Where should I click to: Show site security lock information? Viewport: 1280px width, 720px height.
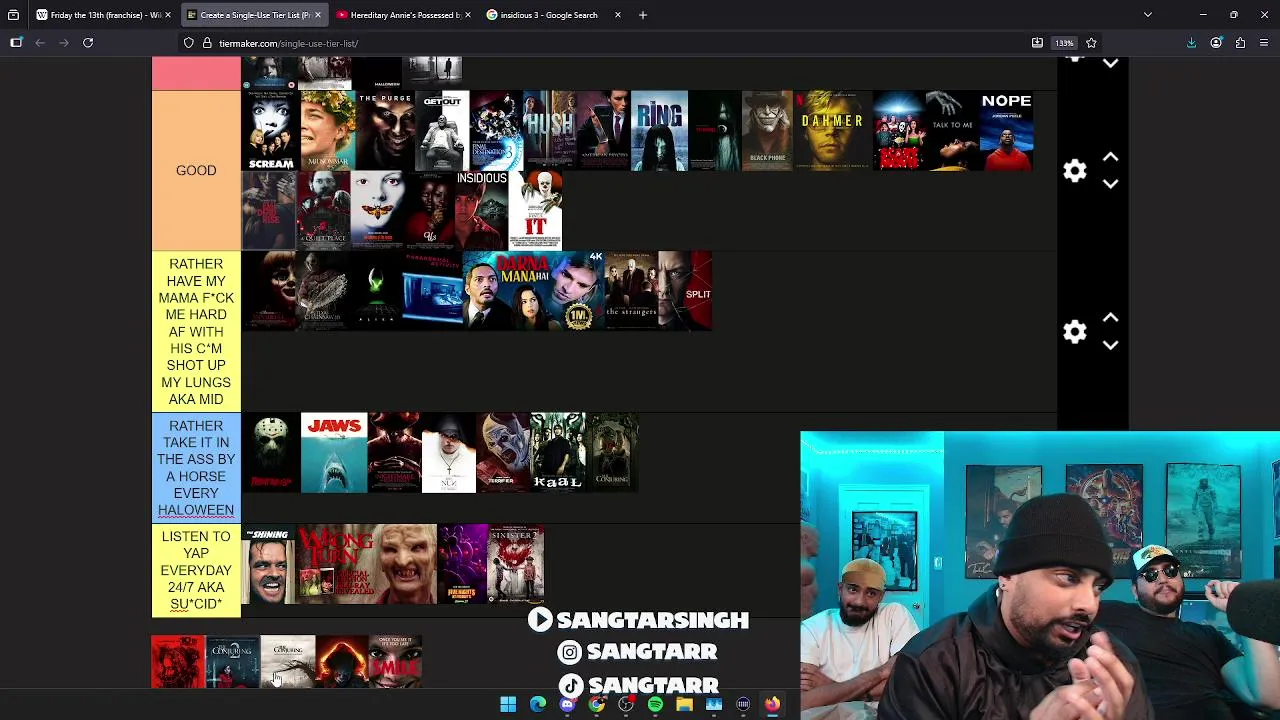207,43
